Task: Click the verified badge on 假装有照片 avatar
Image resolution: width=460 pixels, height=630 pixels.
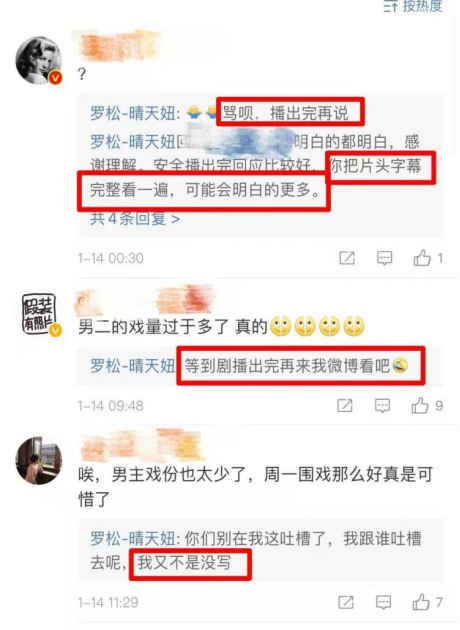Action: point(55,330)
